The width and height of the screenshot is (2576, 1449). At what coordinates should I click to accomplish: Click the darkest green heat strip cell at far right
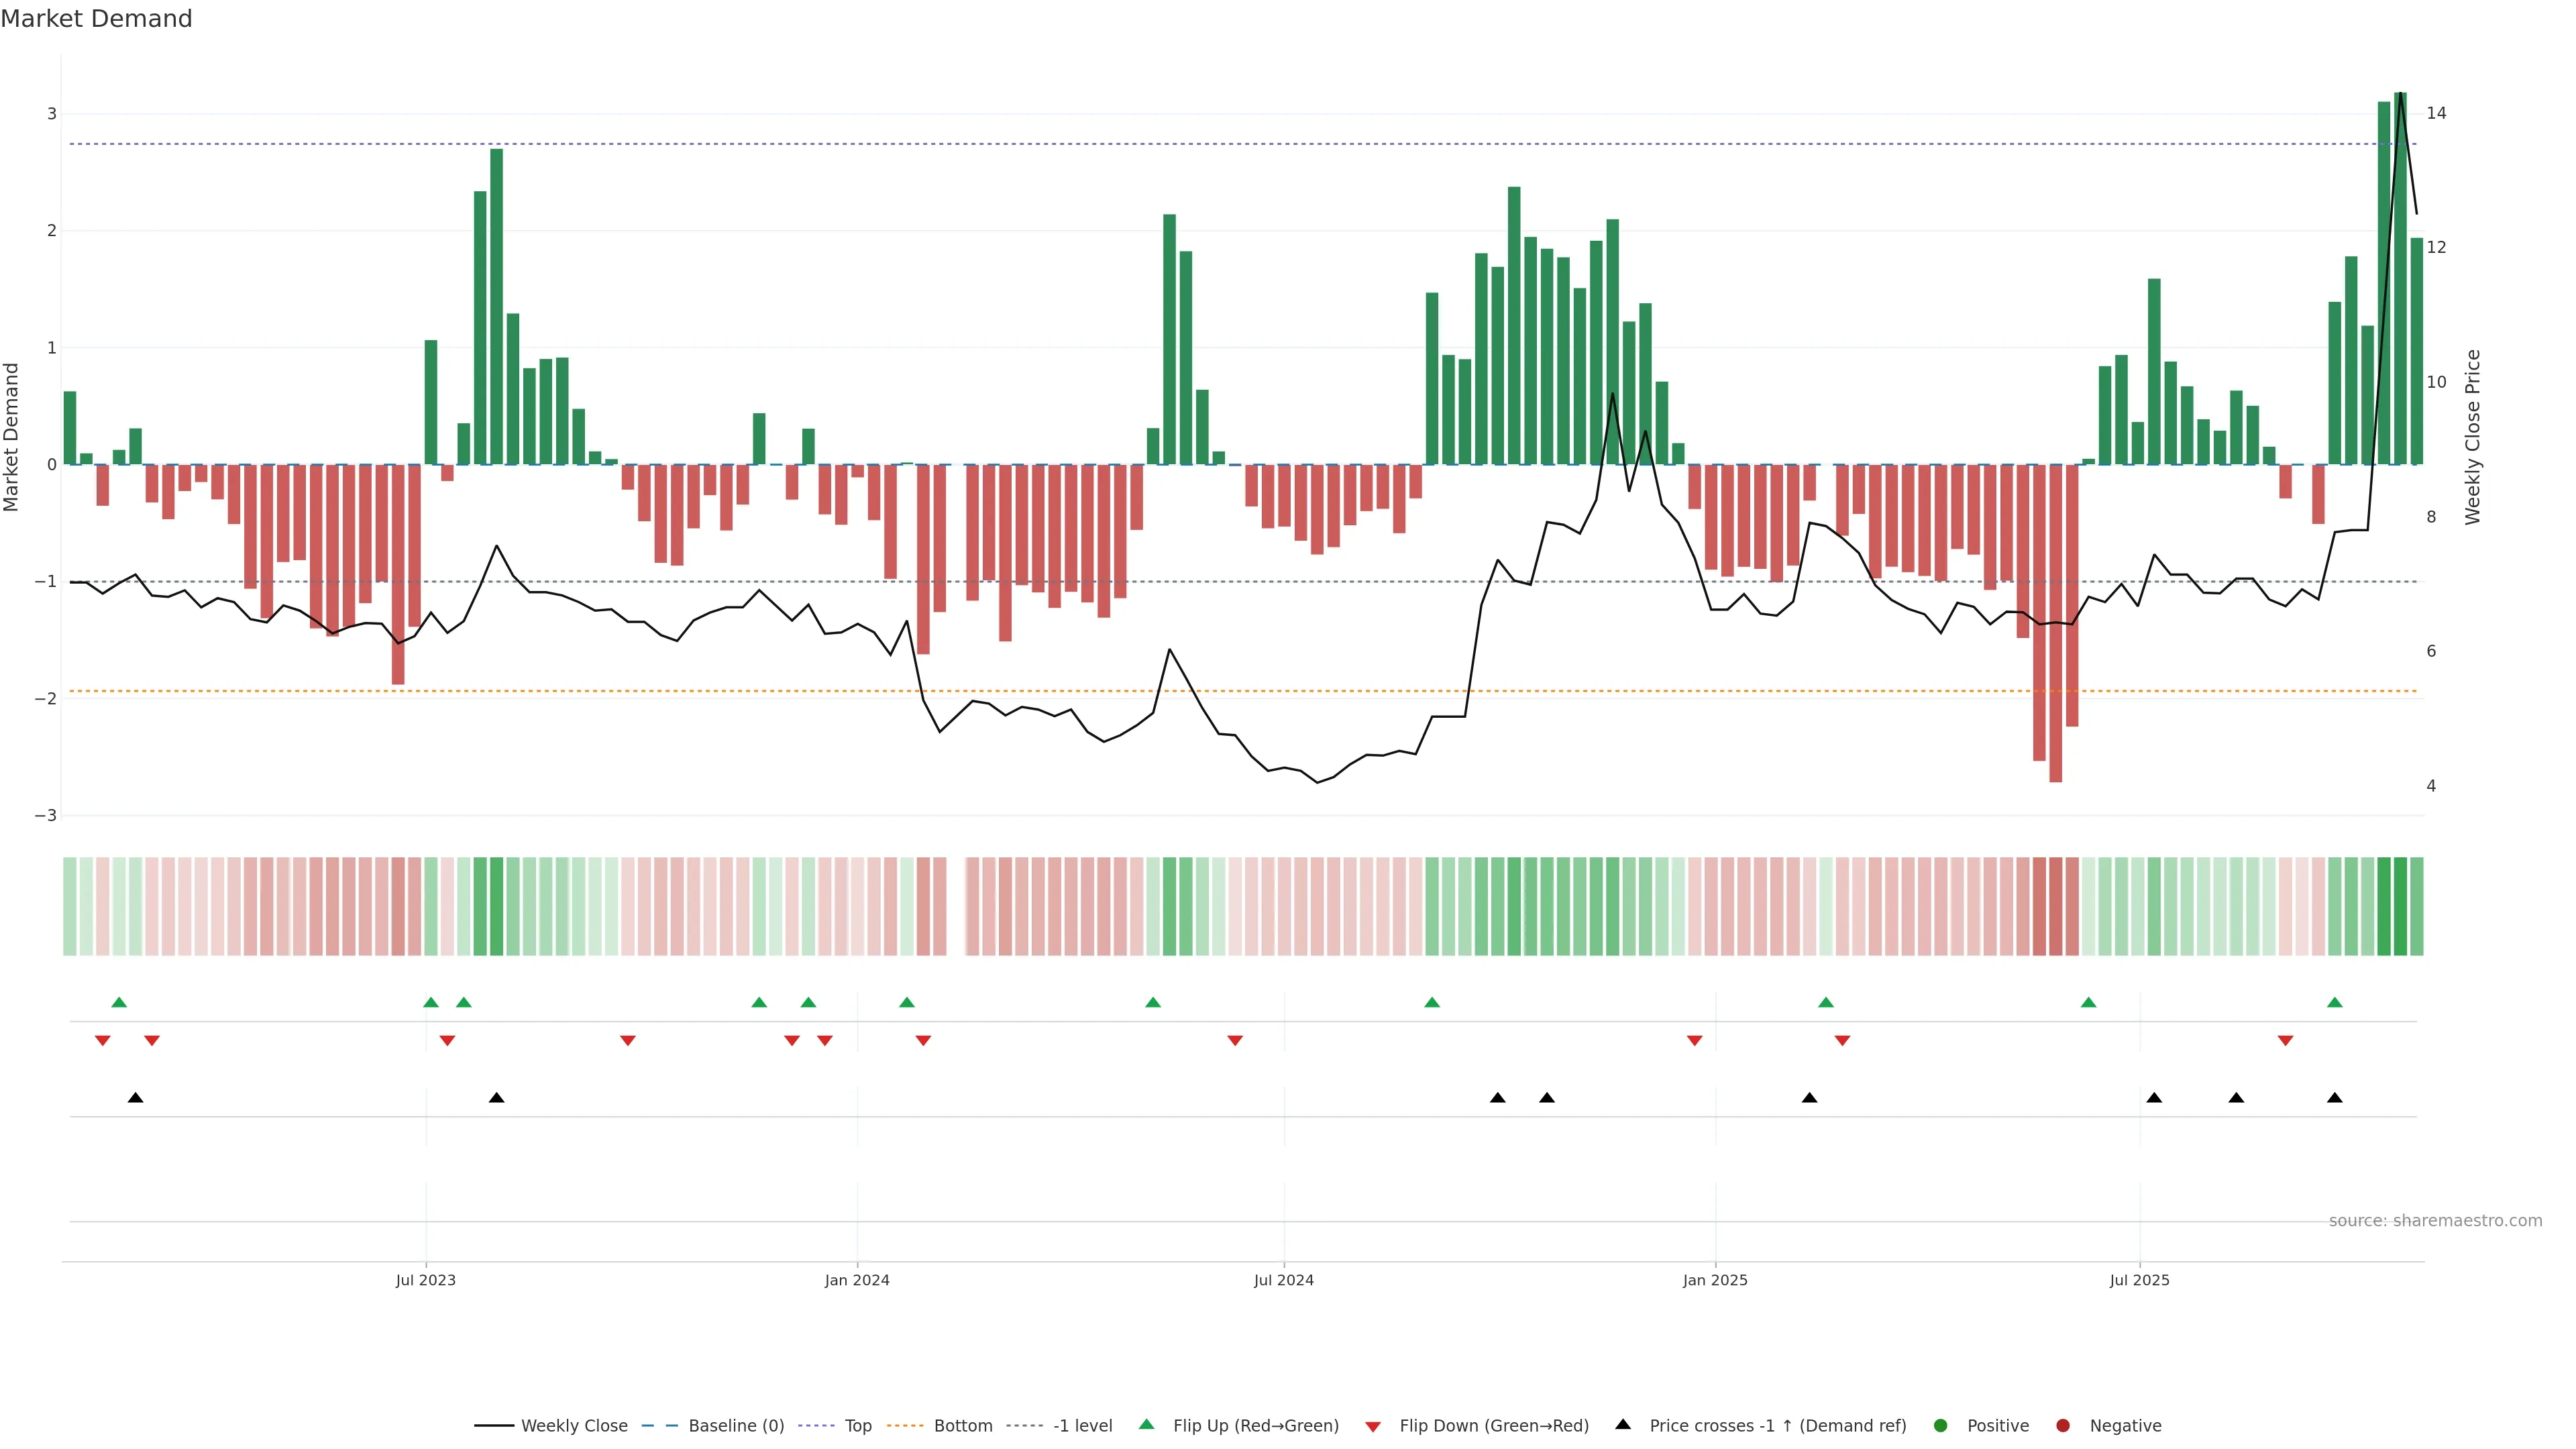(x=2400, y=906)
